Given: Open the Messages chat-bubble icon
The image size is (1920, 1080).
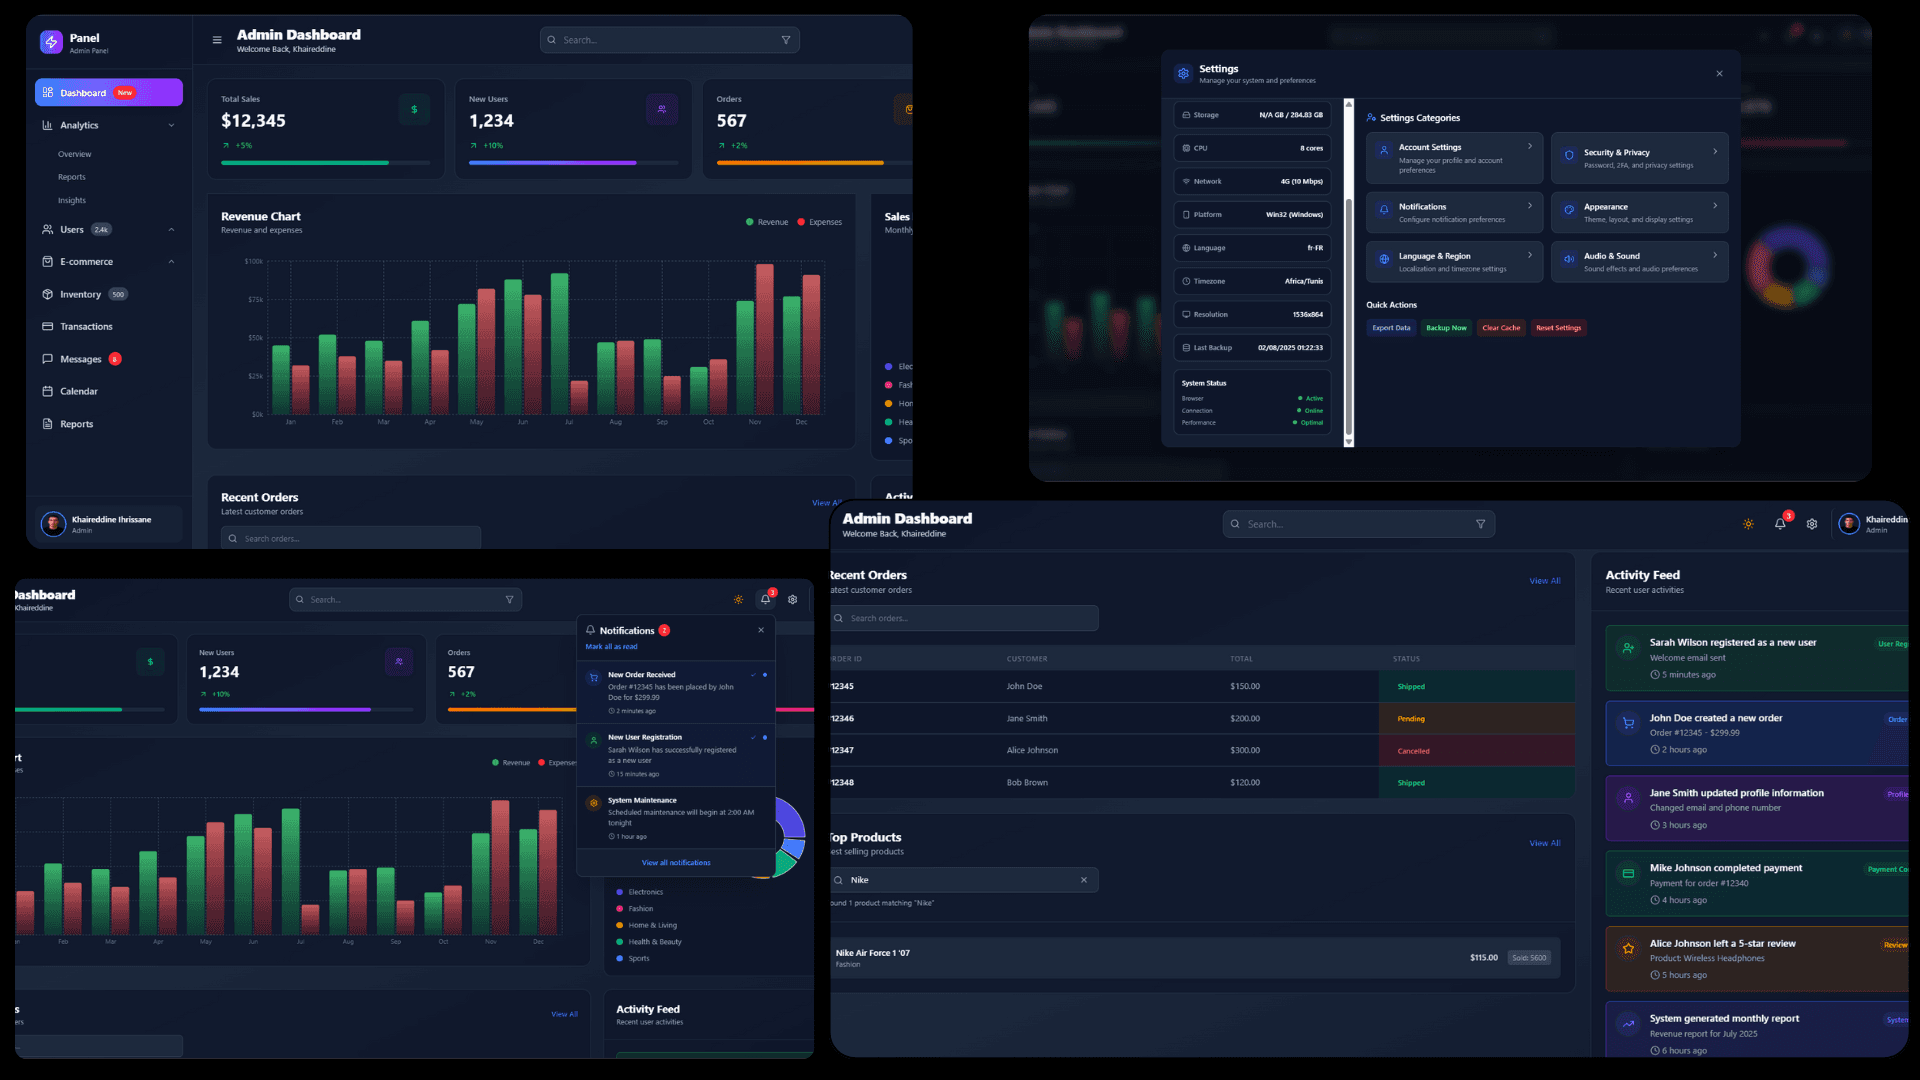Looking at the screenshot, I should click(x=47, y=359).
